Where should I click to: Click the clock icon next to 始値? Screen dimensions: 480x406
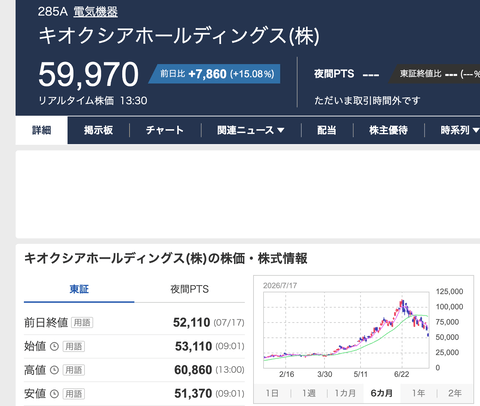coord(54,346)
